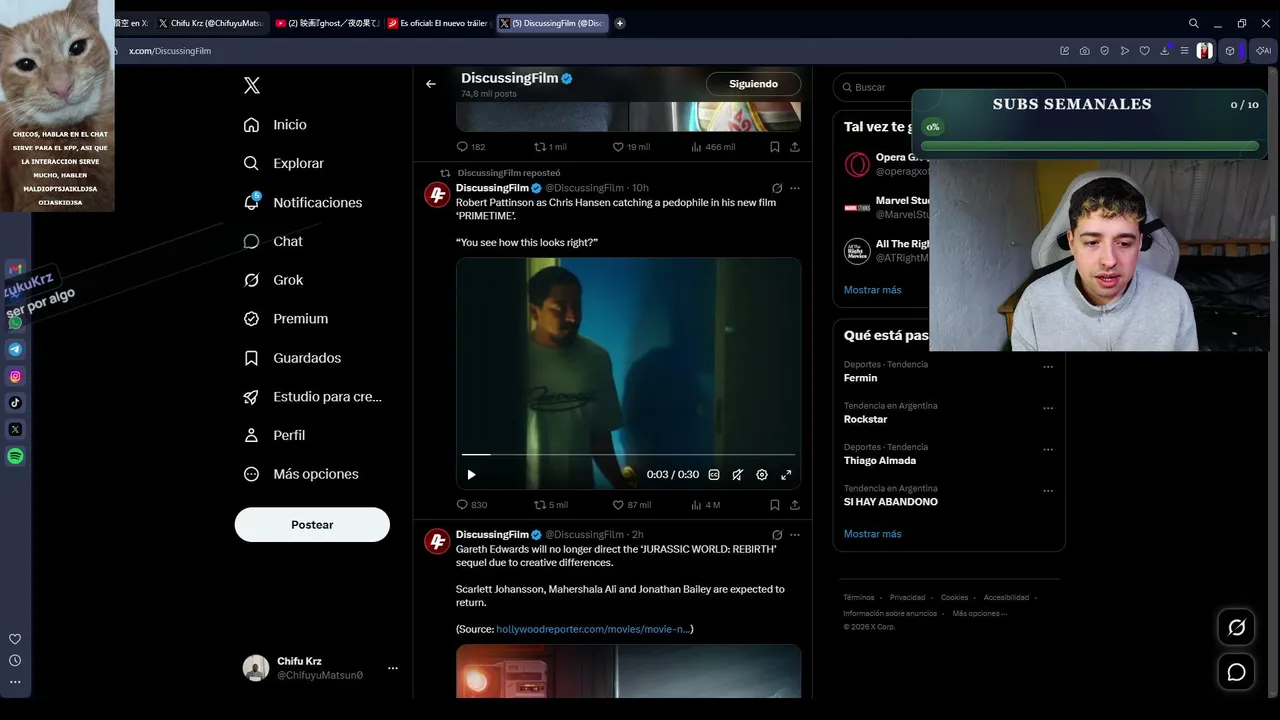Expand the Más opciones menu
The height and width of the screenshot is (720, 1280).
(300, 474)
